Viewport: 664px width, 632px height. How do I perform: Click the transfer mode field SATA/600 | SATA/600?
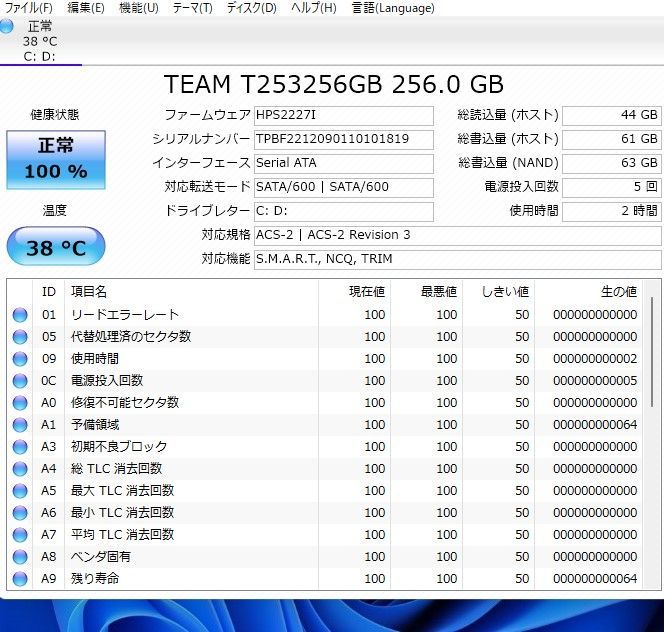click(x=343, y=187)
